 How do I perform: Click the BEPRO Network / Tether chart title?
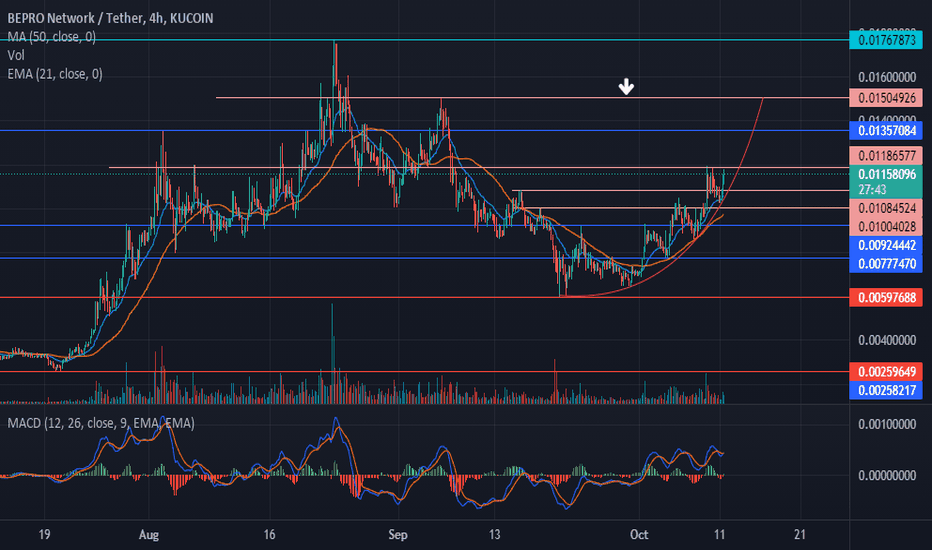[110, 18]
